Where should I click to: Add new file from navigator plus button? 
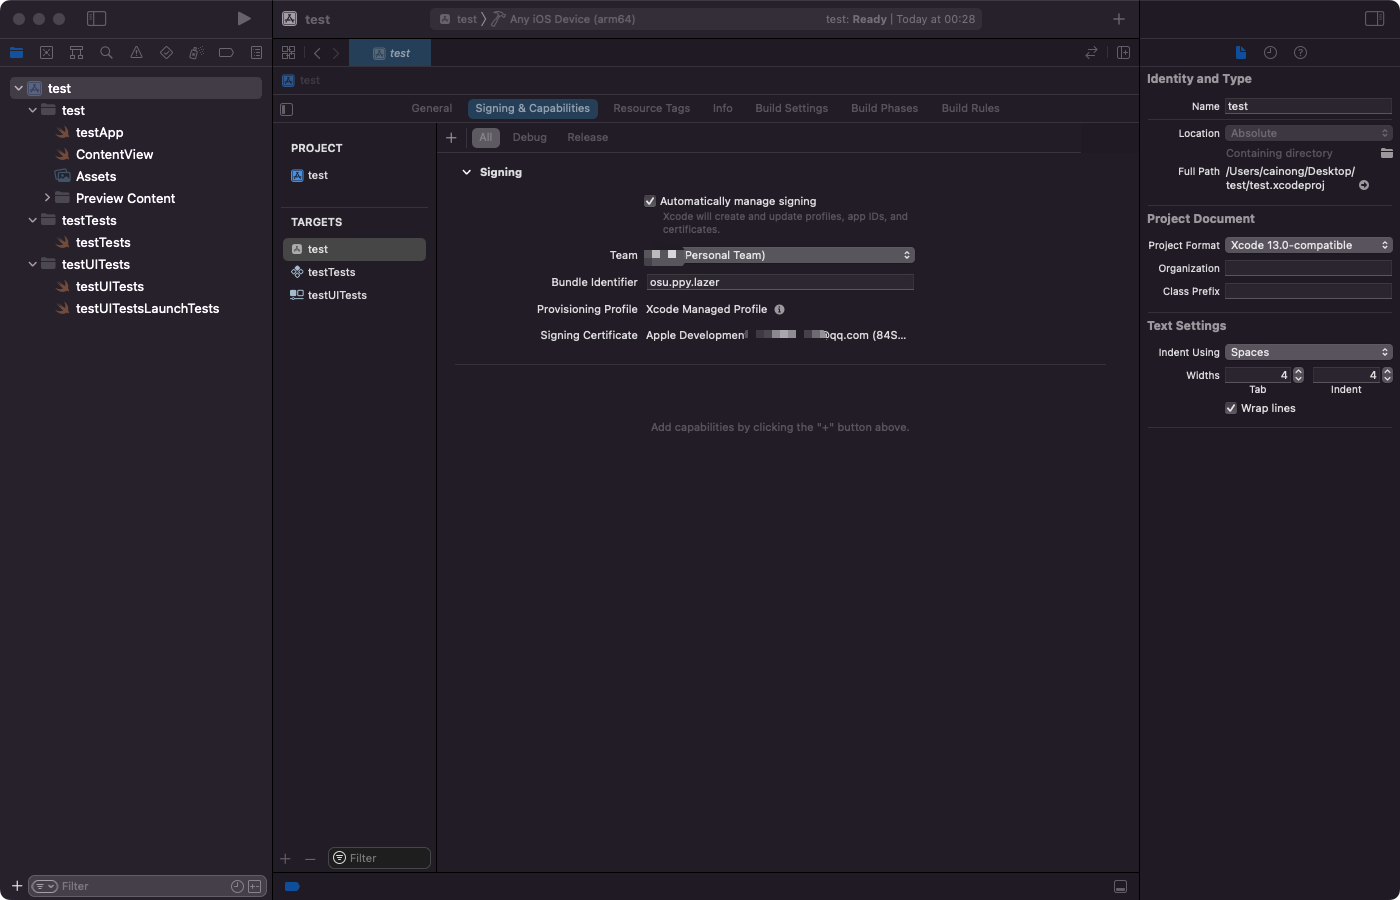point(17,886)
